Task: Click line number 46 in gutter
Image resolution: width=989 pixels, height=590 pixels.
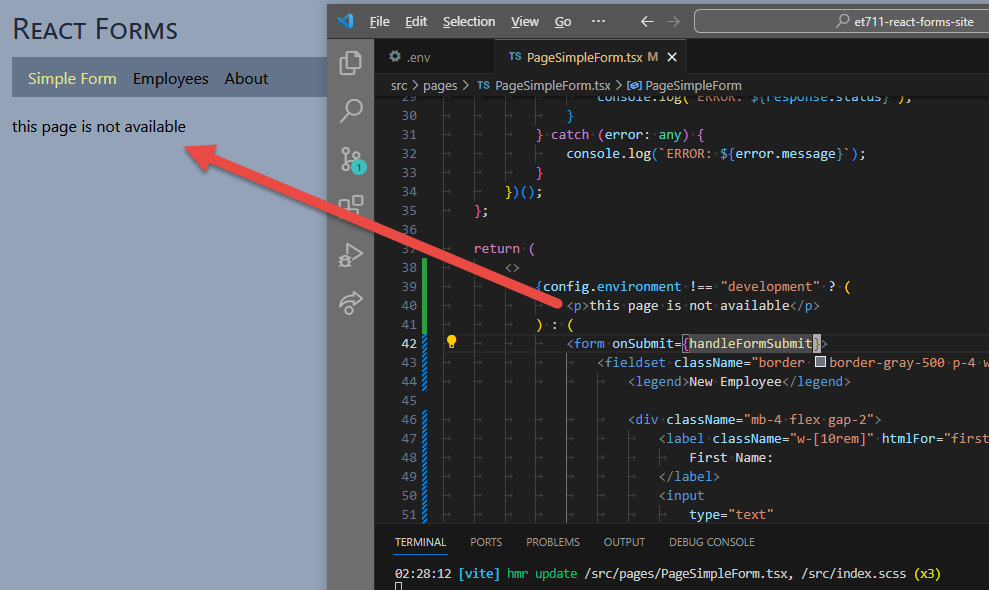Action: 409,419
